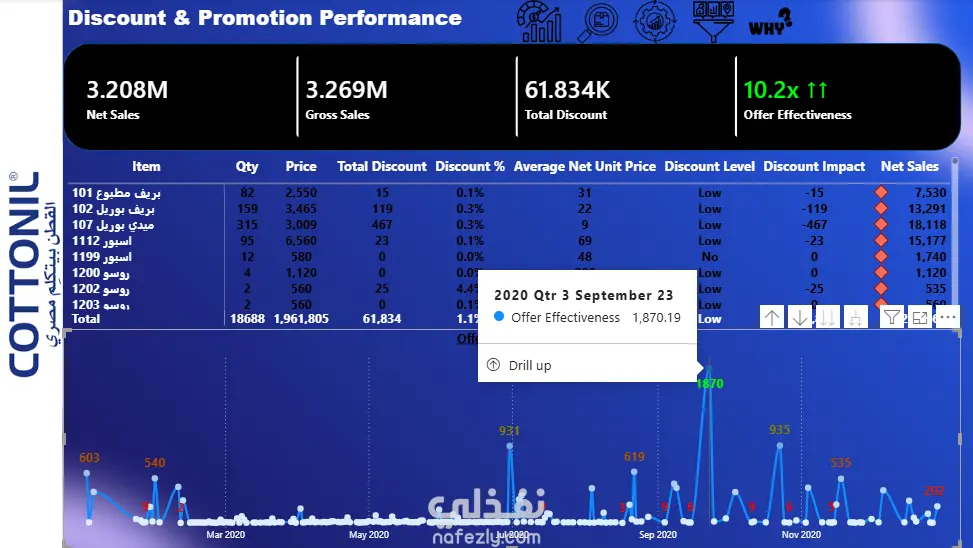Select the بريف مطبوع 101 item row

tap(509, 192)
